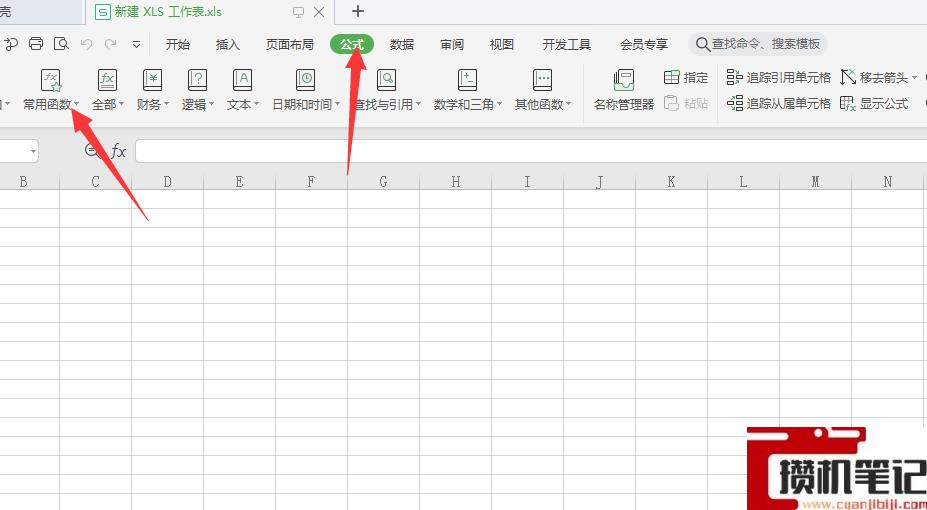The width and height of the screenshot is (927, 510).
Task: Switch to the 数据 tab
Action: [x=402, y=44]
